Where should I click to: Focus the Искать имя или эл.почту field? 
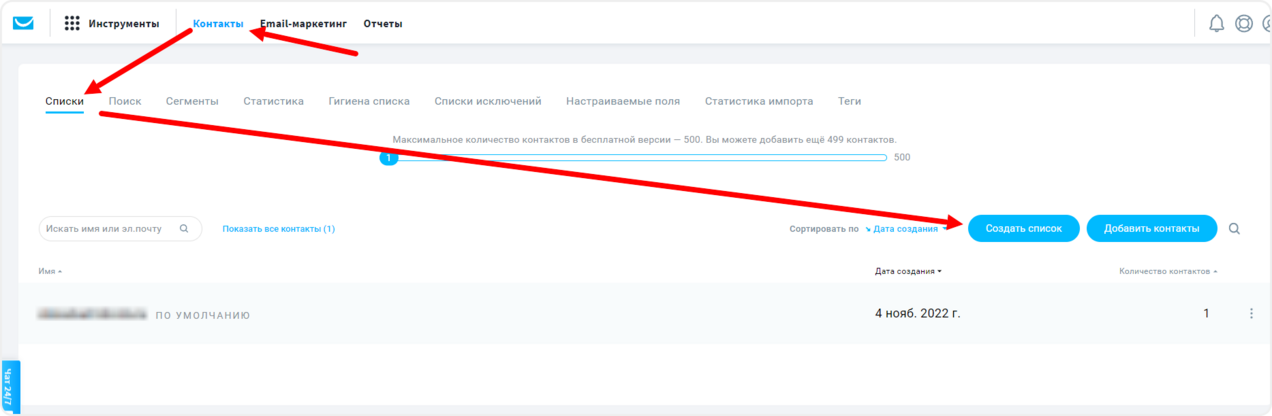[120, 229]
